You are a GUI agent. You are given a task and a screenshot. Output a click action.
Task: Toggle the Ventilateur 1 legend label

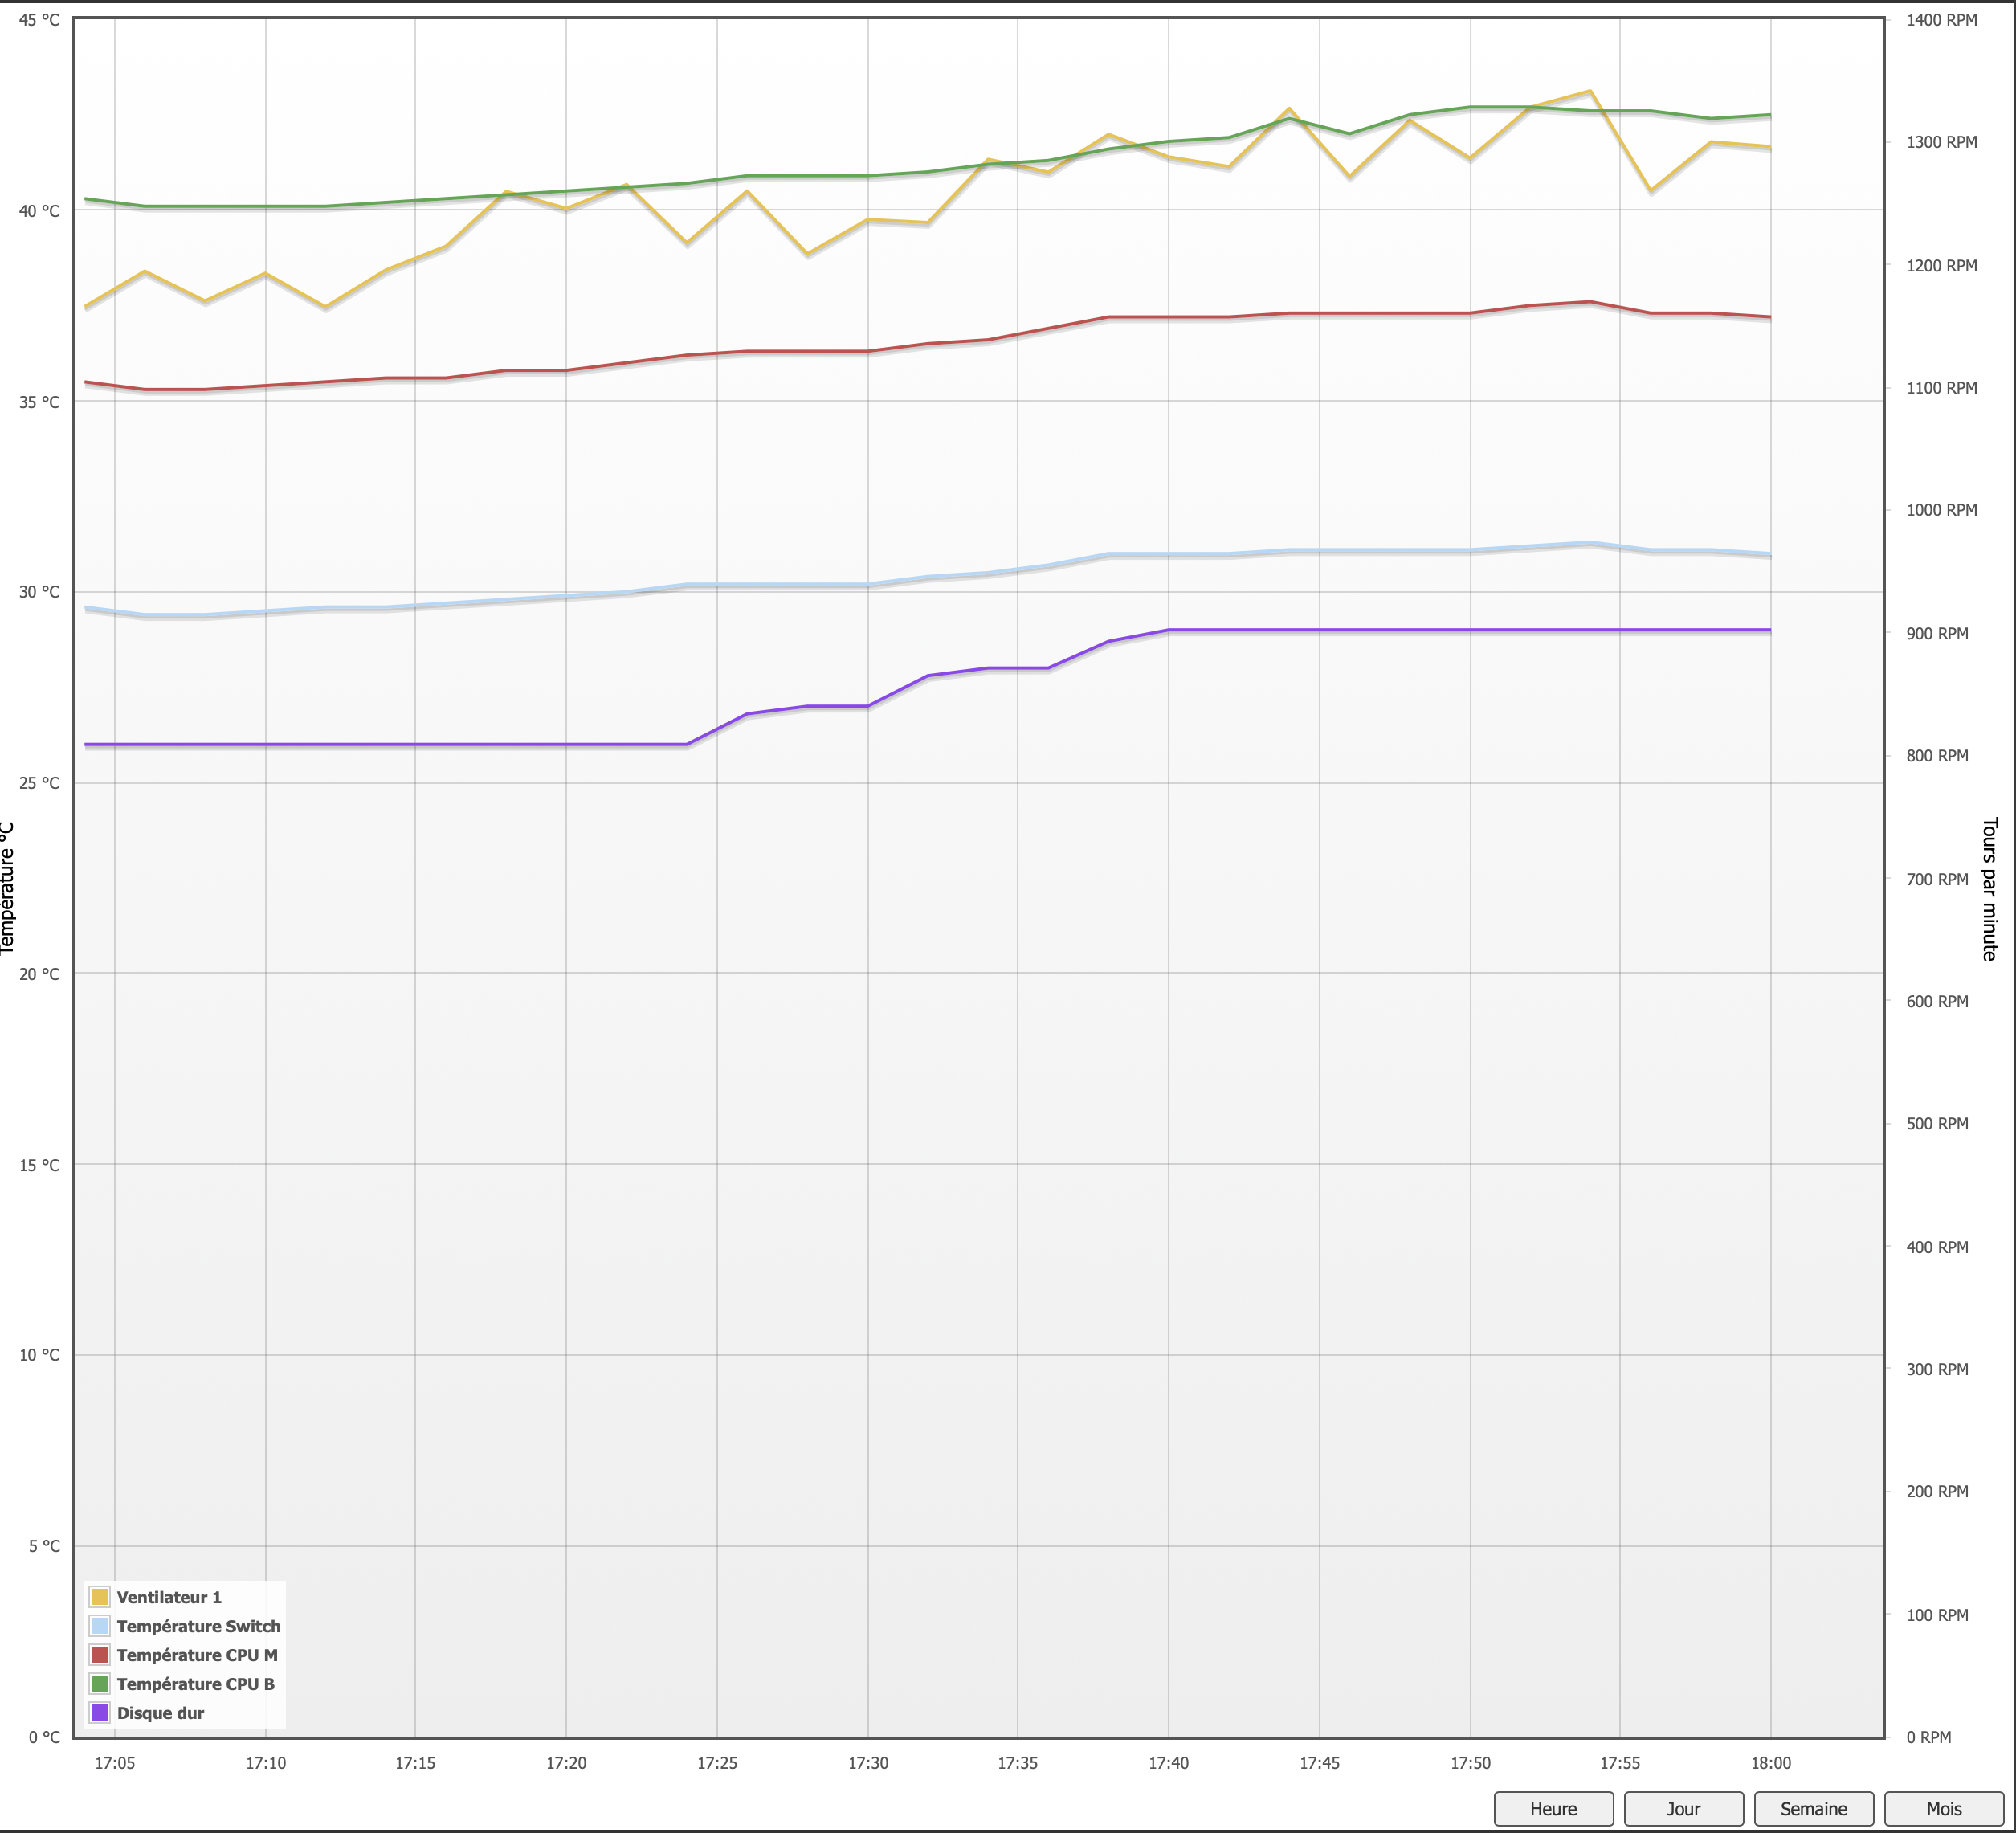coord(169,1597)
